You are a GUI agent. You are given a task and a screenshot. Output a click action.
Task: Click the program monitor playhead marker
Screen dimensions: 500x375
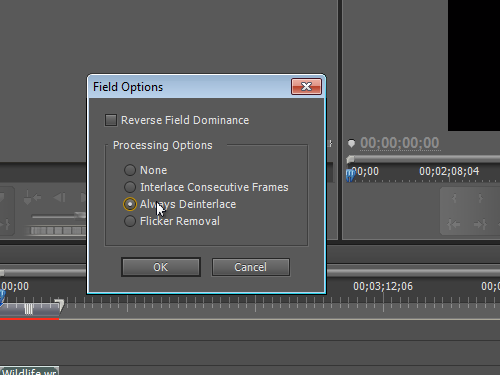point(350,174)
